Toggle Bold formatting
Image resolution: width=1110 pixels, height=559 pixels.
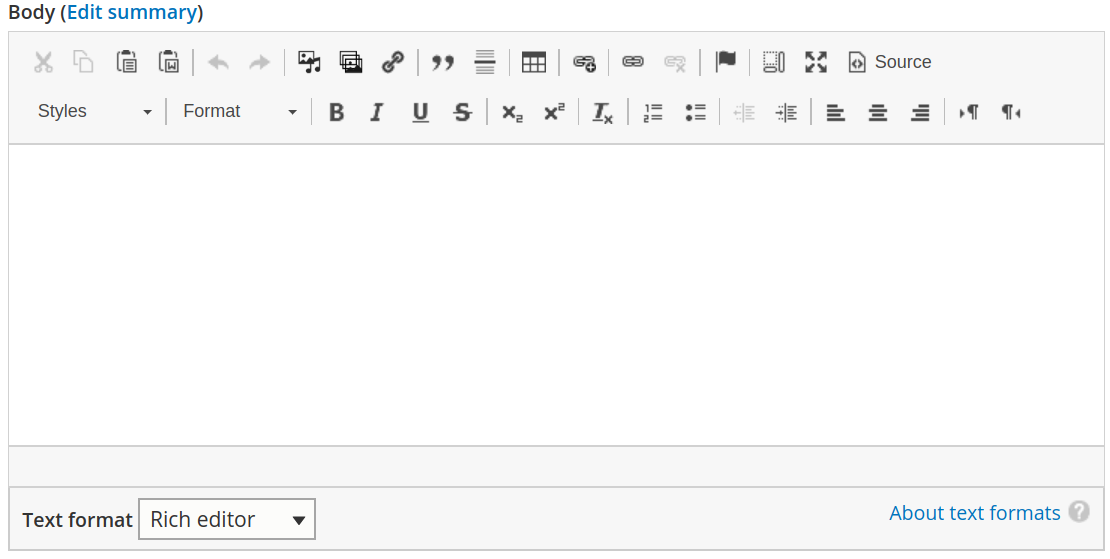click(x=336, y=112)
